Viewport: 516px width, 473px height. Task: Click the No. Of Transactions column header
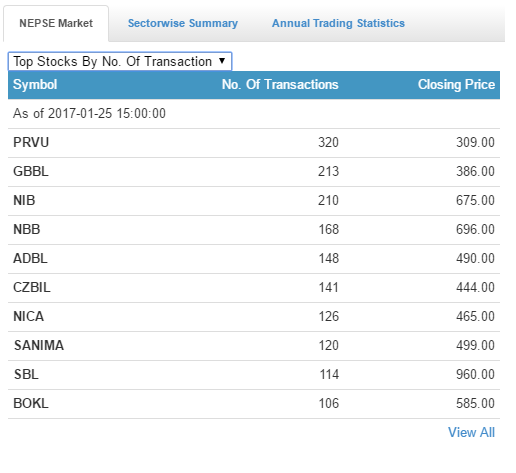pos(280,85)
